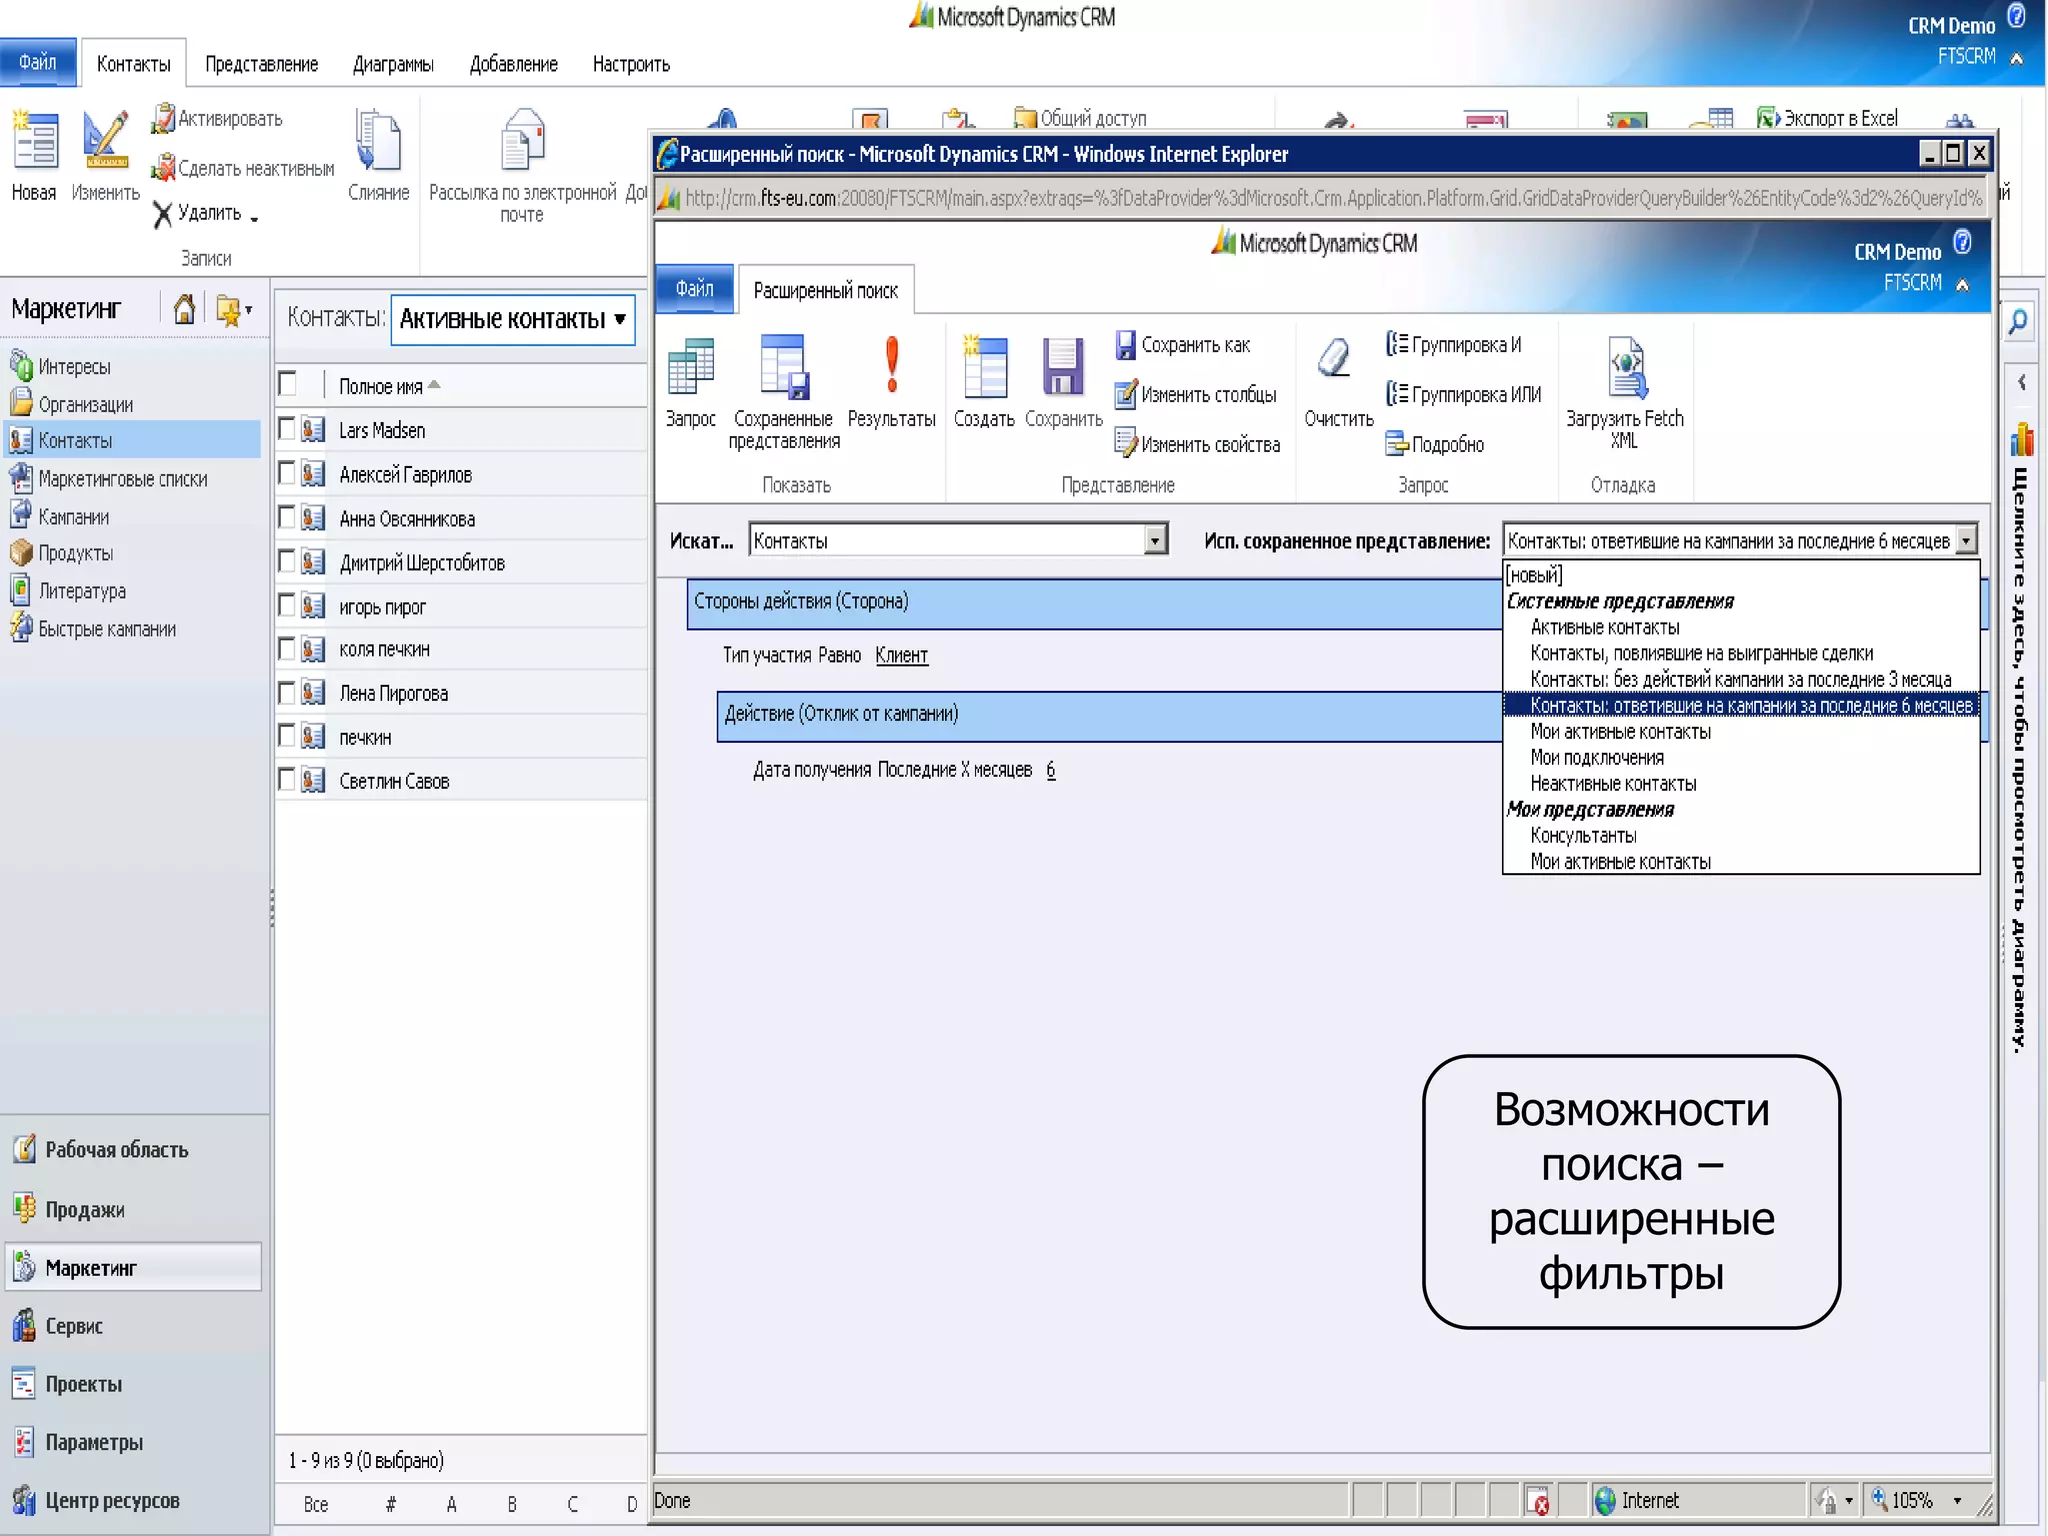The width and height of the screenshot is (2048, 1536).
Task: Click the home icon beside Маркетинг
Action: (184, 310)
